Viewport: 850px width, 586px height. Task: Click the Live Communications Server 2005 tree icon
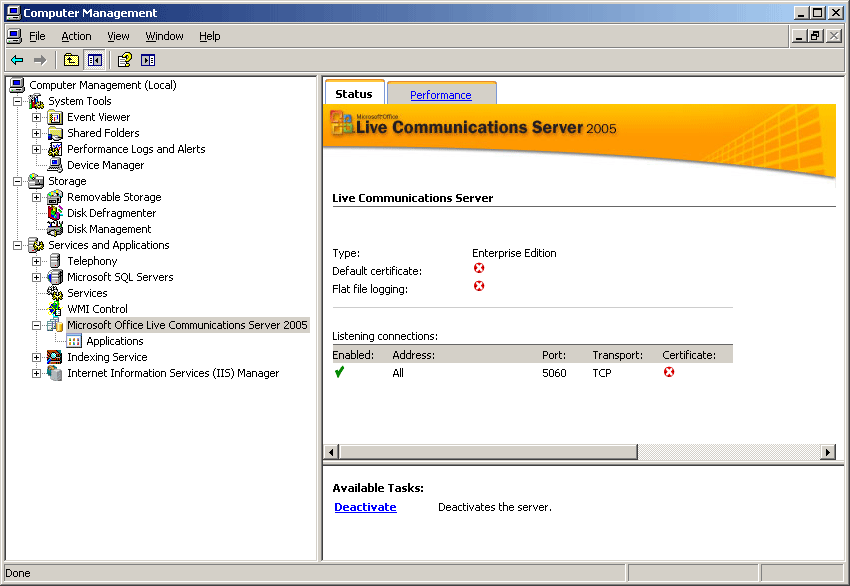tap(55, 325)
